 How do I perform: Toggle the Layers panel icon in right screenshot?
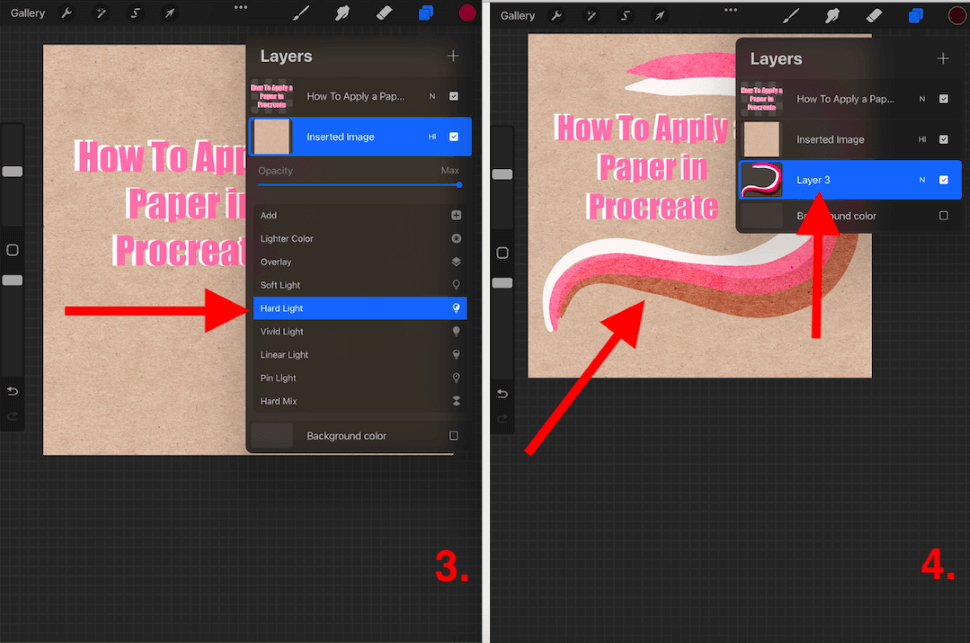tap(916, 15)
